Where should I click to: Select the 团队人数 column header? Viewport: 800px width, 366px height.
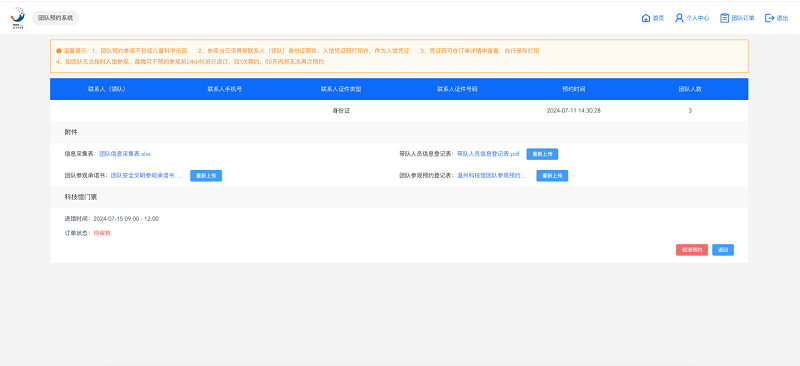tap(690, 89)
